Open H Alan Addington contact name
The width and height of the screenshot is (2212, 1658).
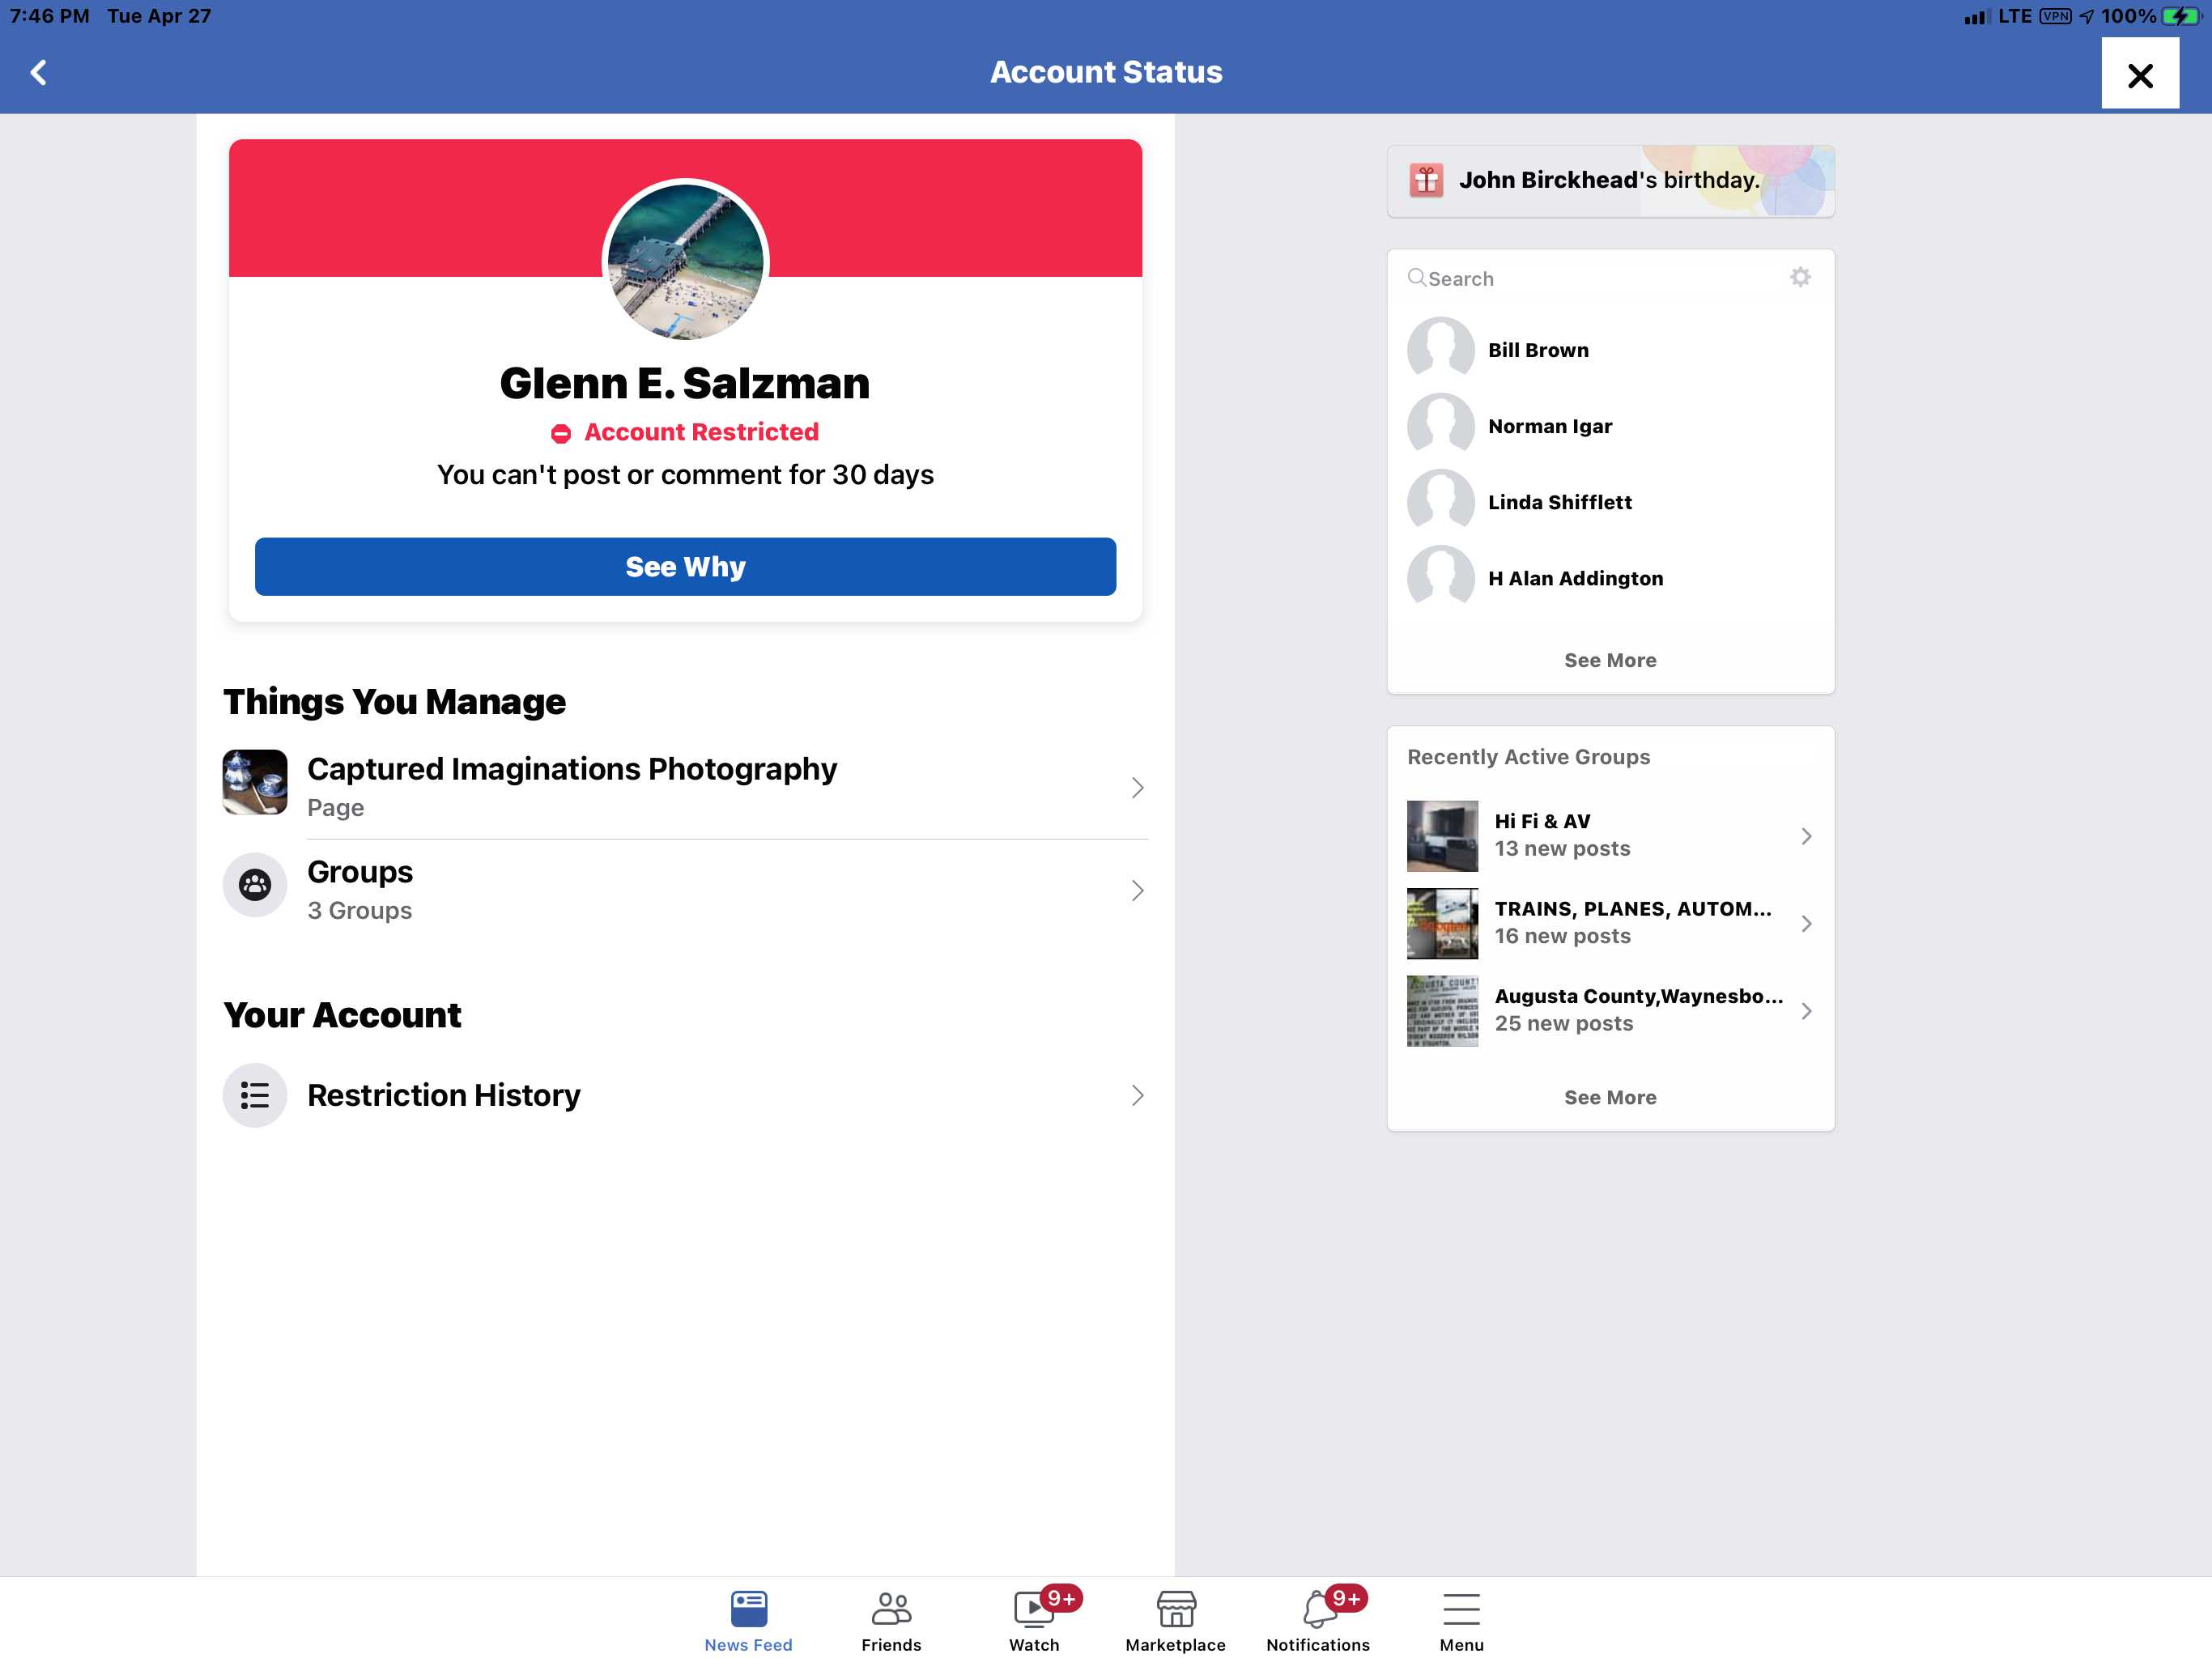coord(1575,578)
